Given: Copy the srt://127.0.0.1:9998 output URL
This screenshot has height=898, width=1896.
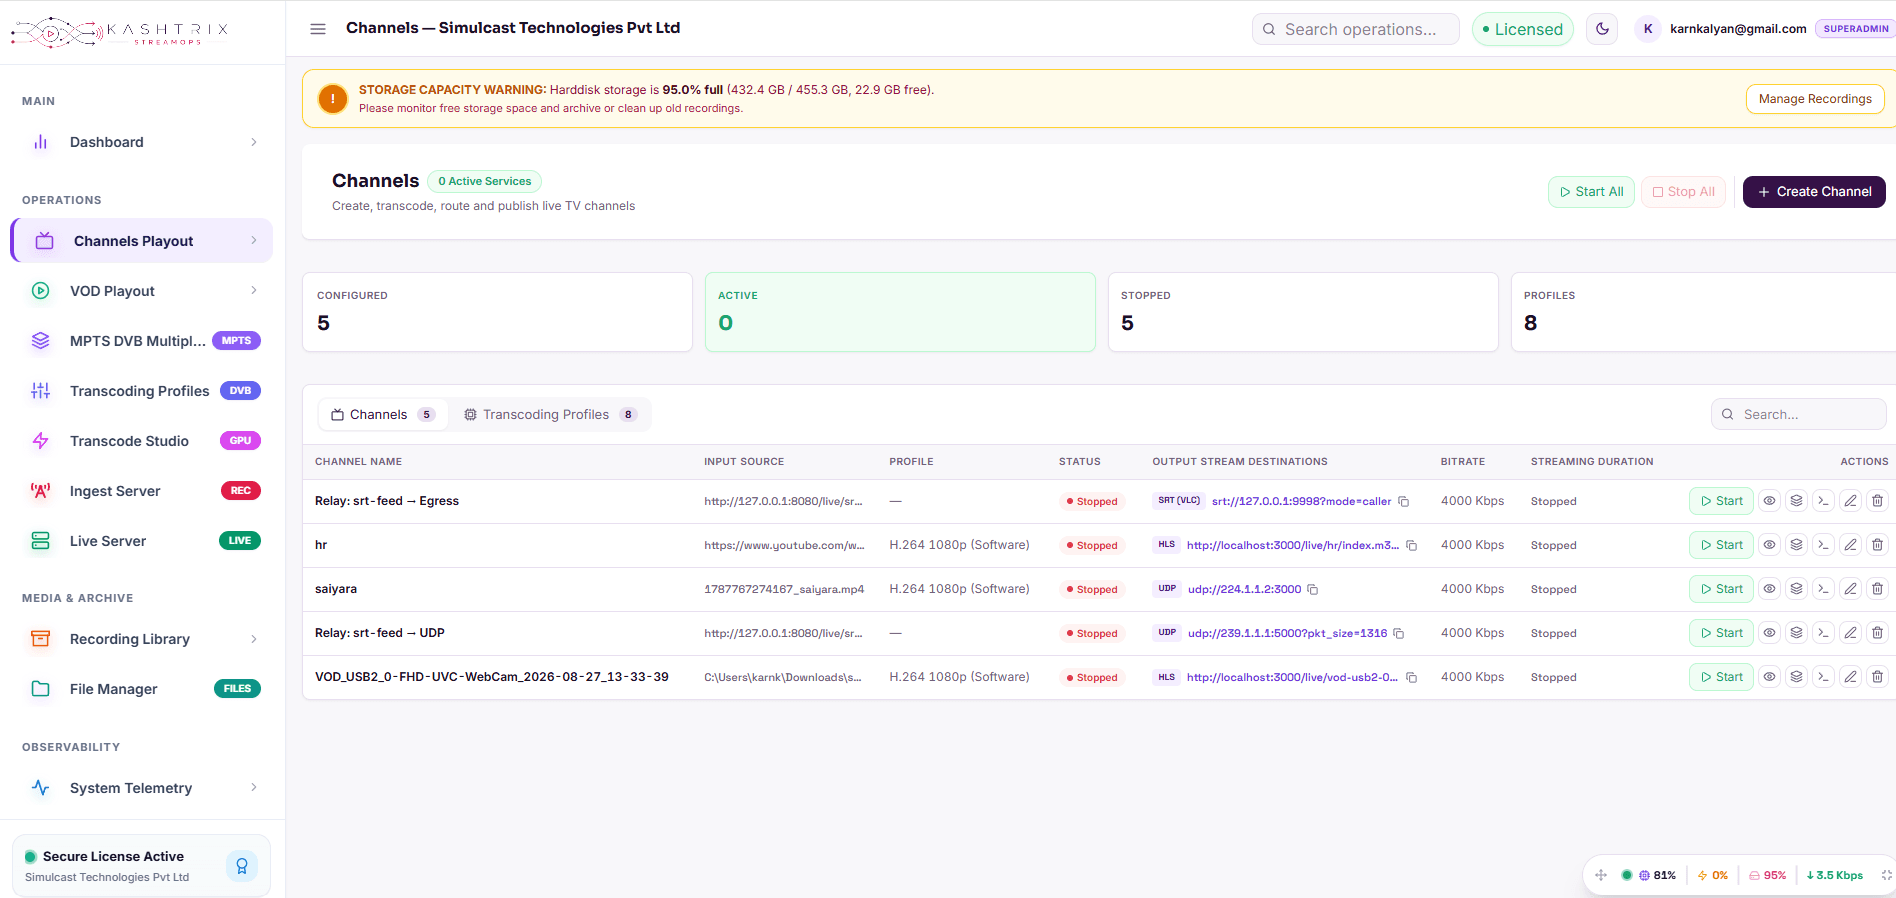Looking at the screenshot, I should (1403, 502).
